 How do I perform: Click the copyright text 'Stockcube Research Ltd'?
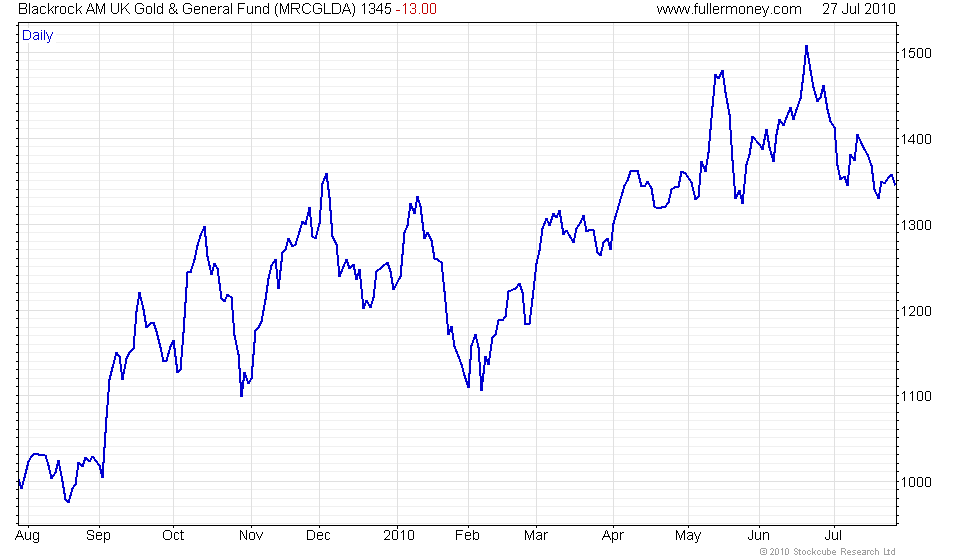(x=844, y=552)
